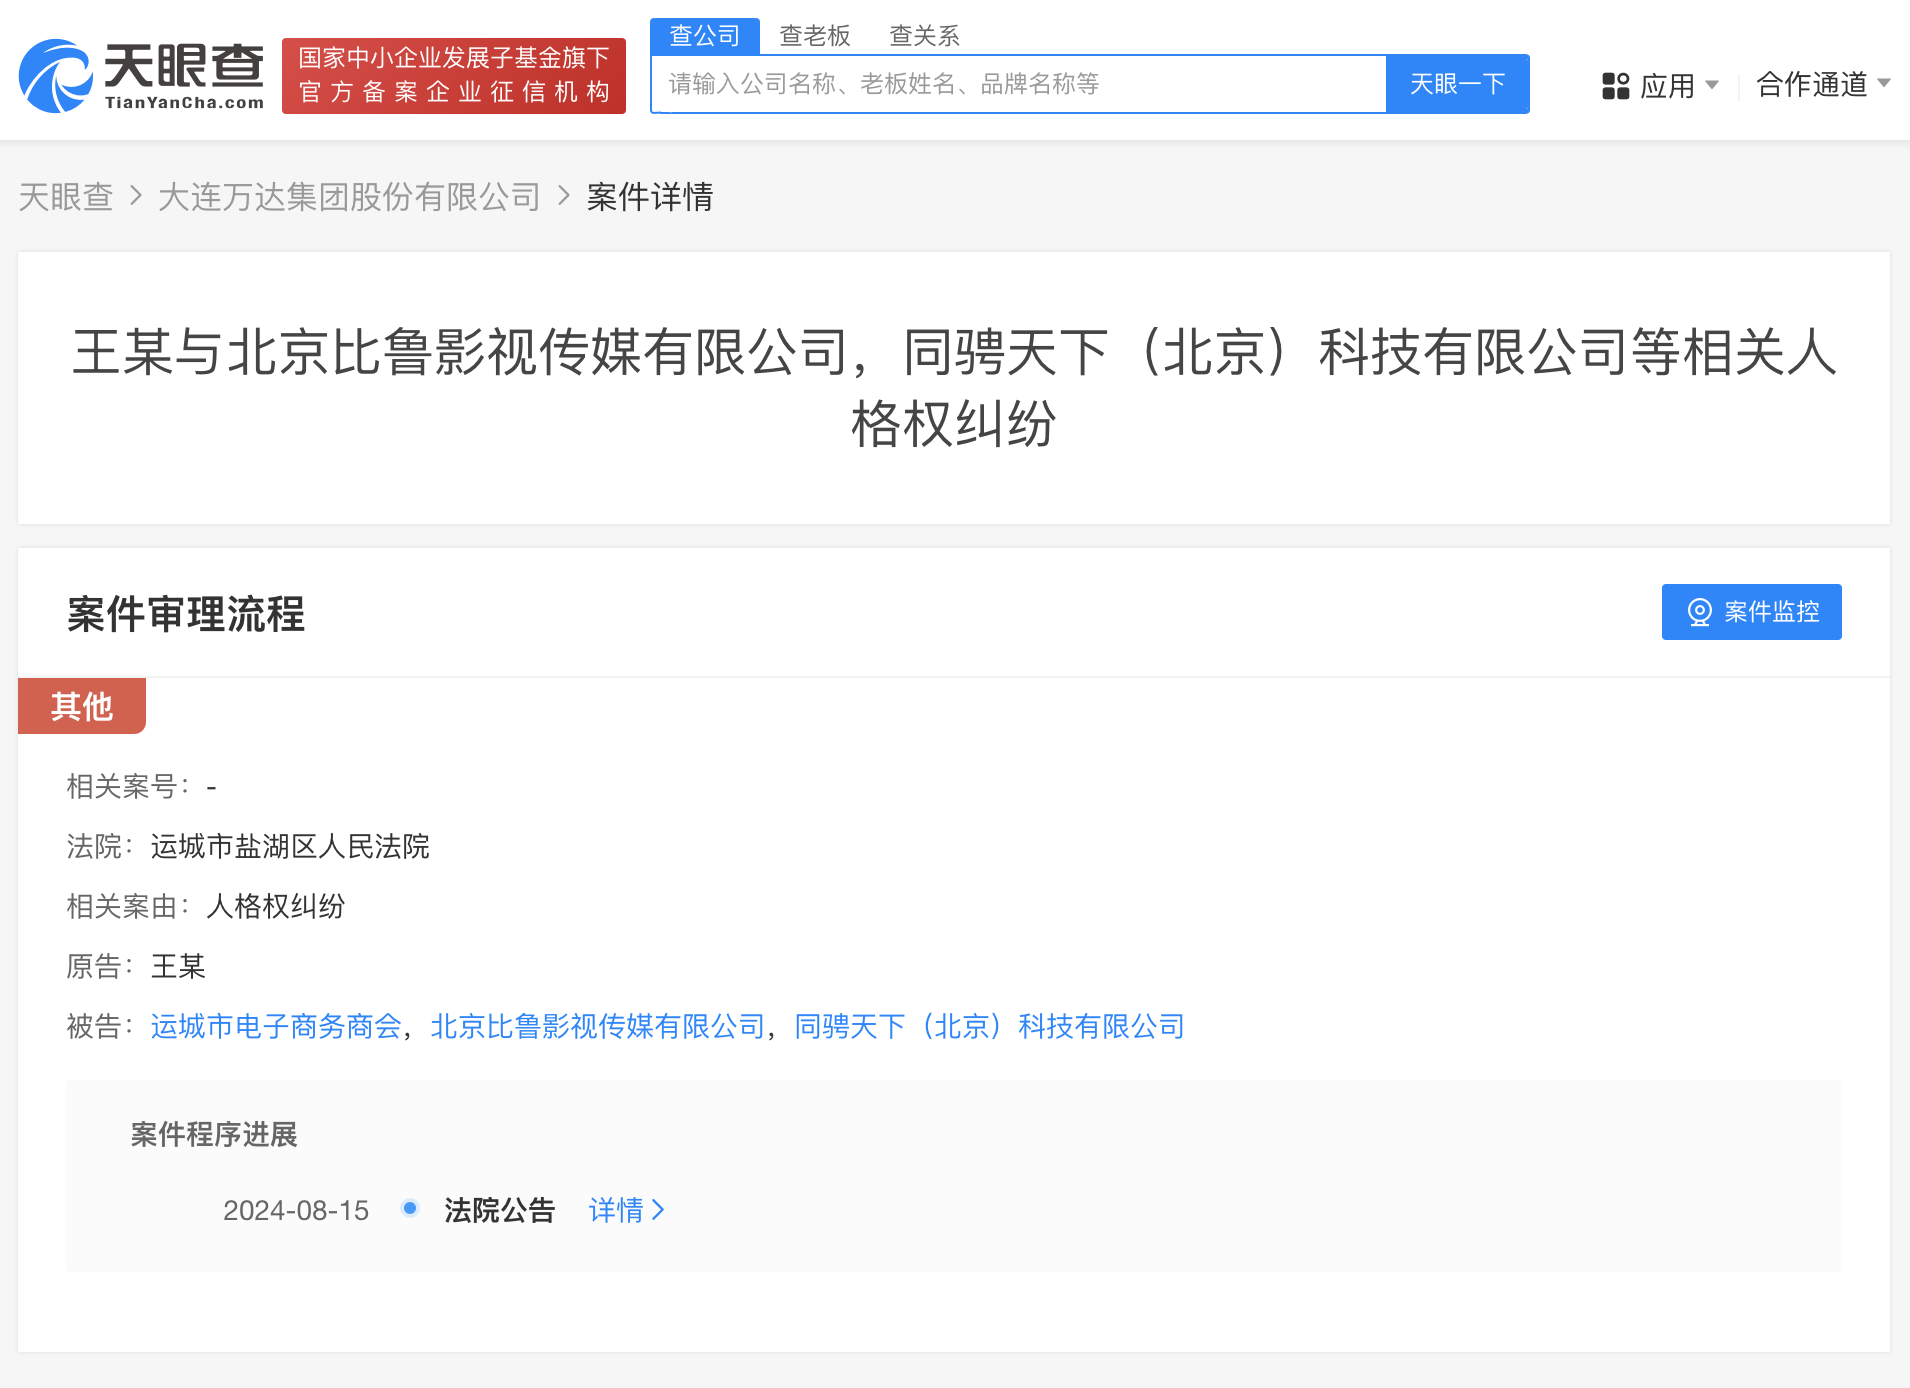Screen dimensions: 1910x1388
Task: Click the red 其他 case type tag
Action: (x=81, y=706)
